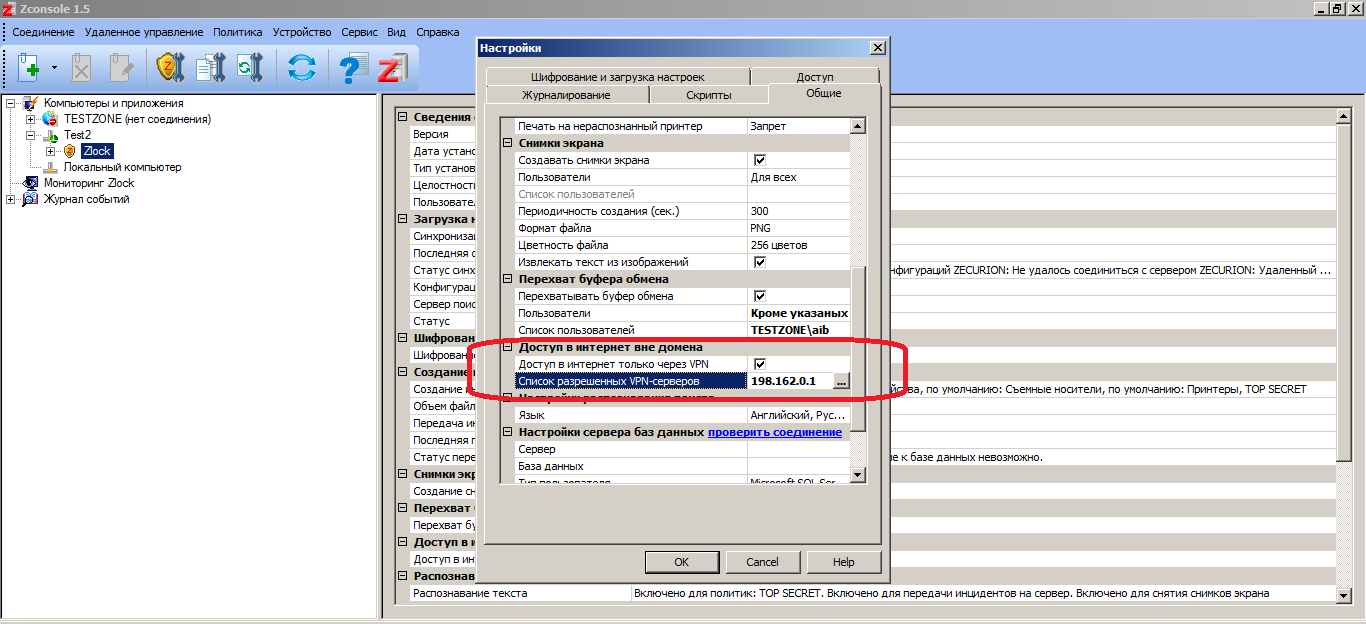Collapse Снимки экрана section in dialog

coord(507,143)
